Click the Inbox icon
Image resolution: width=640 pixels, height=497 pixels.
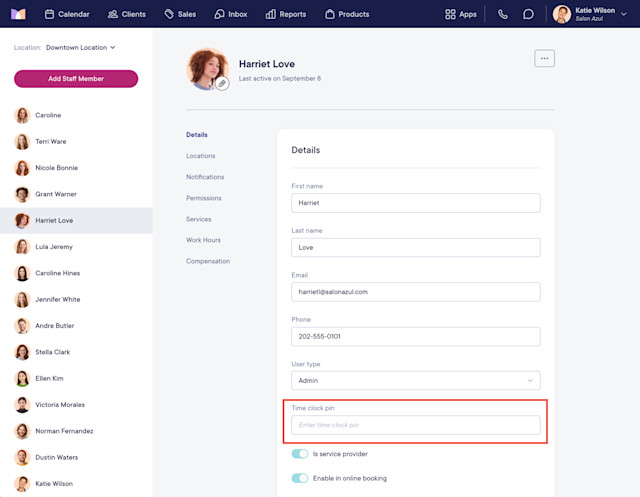pos(219,14)
